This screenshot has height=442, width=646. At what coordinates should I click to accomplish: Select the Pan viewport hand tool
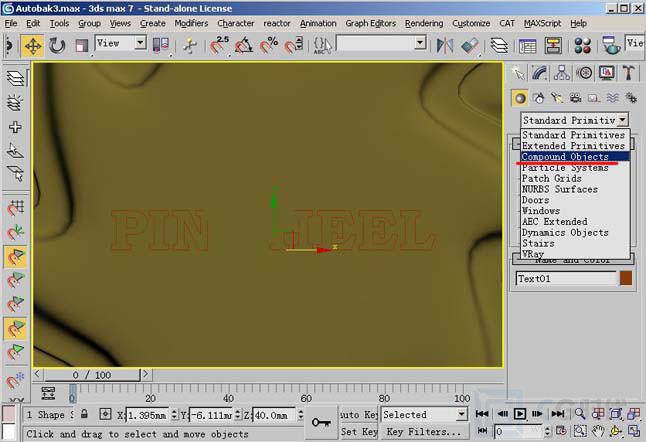598,431
